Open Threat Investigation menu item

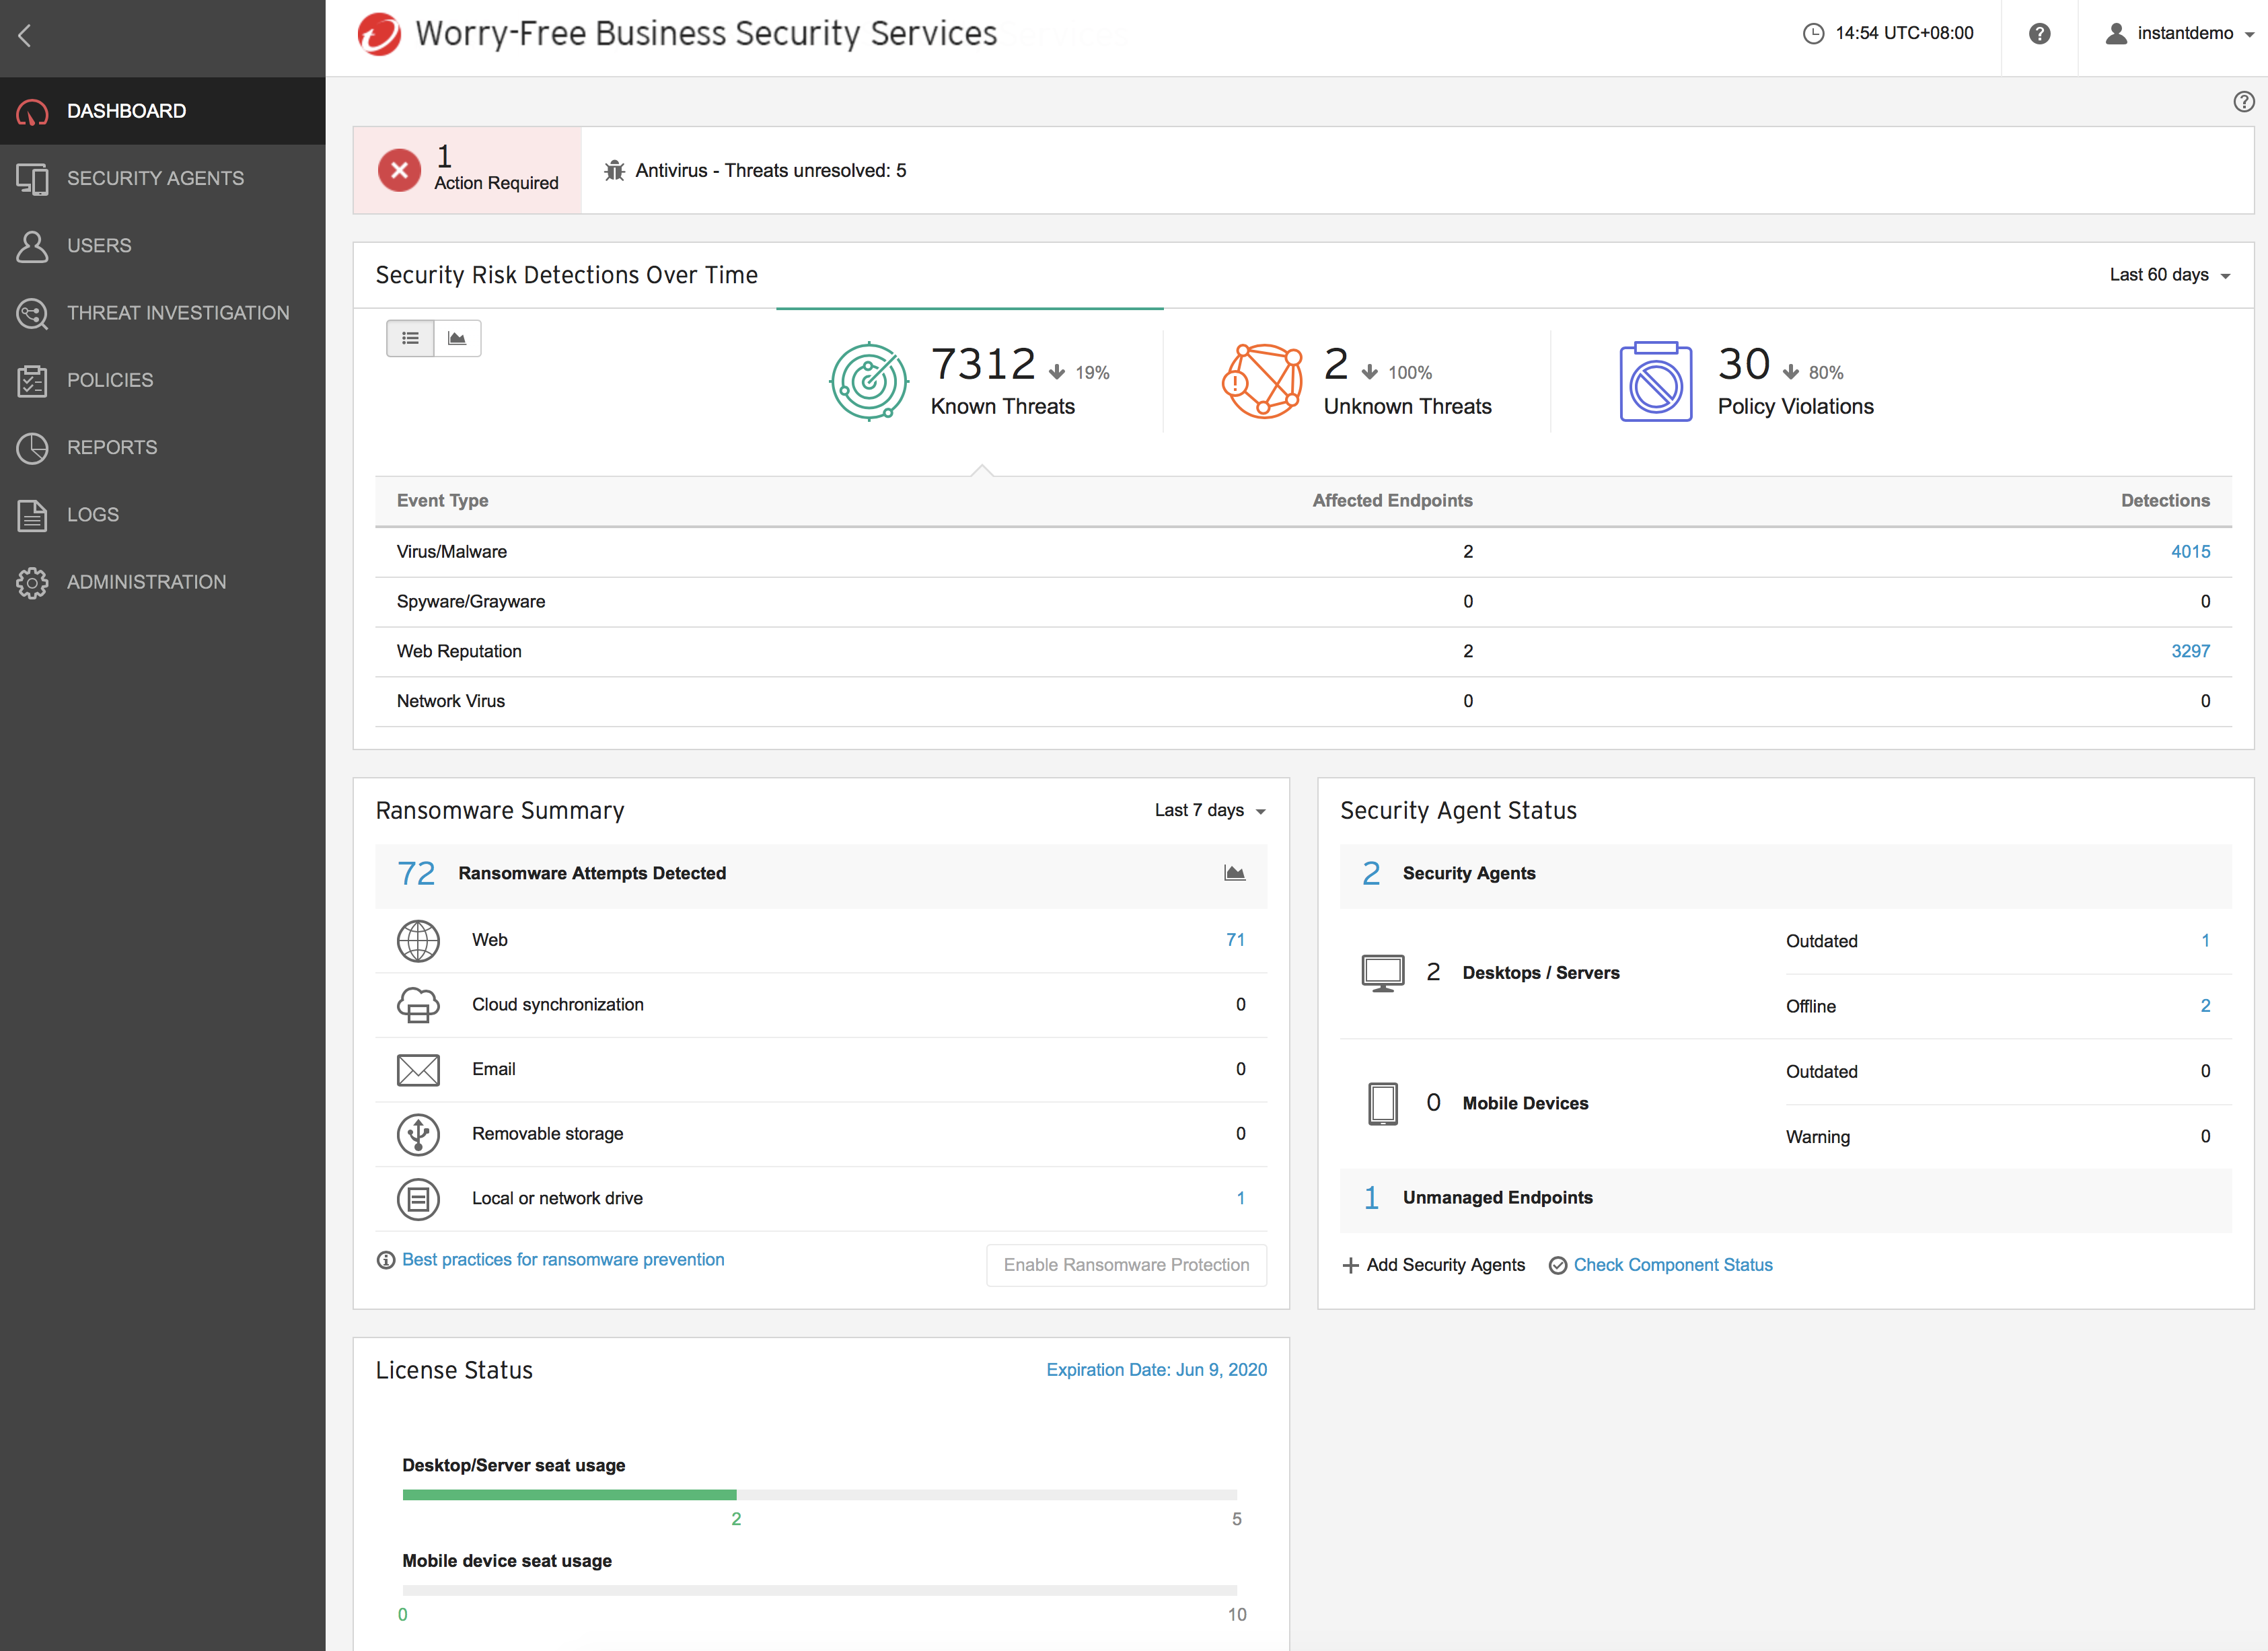tap(163, 313)
